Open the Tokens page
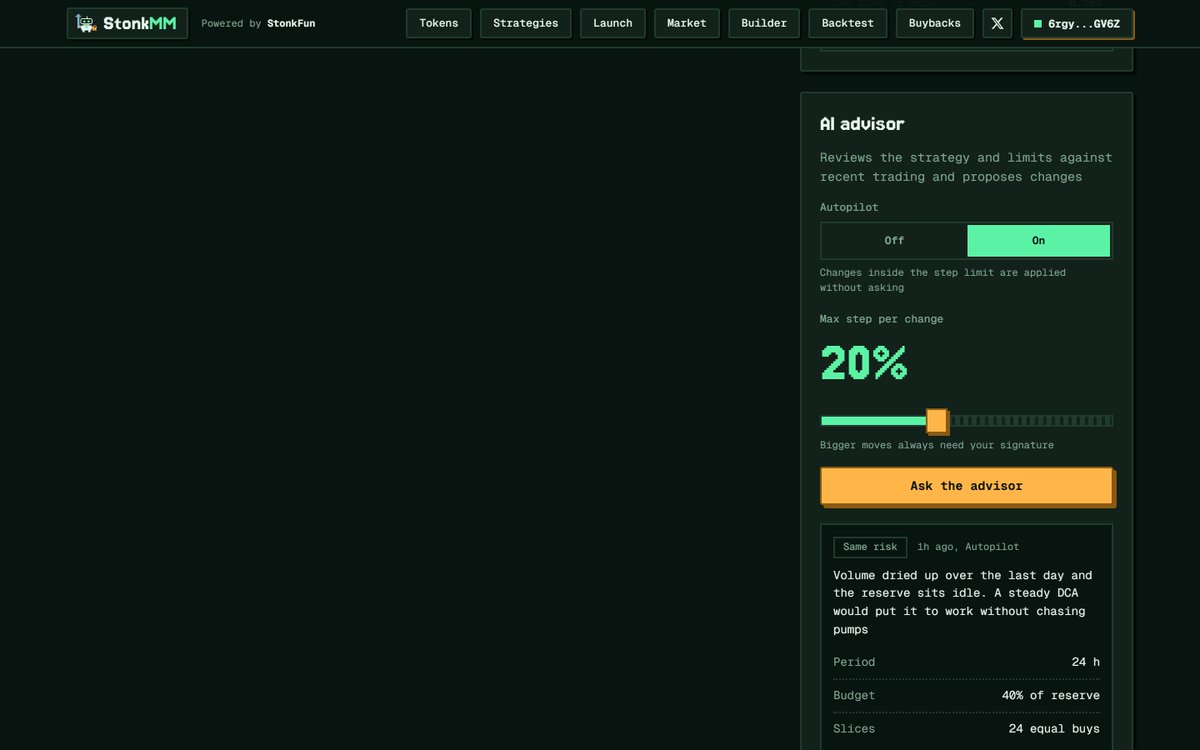This screenshot has height=750, width=1200. (x=439, y=23)
